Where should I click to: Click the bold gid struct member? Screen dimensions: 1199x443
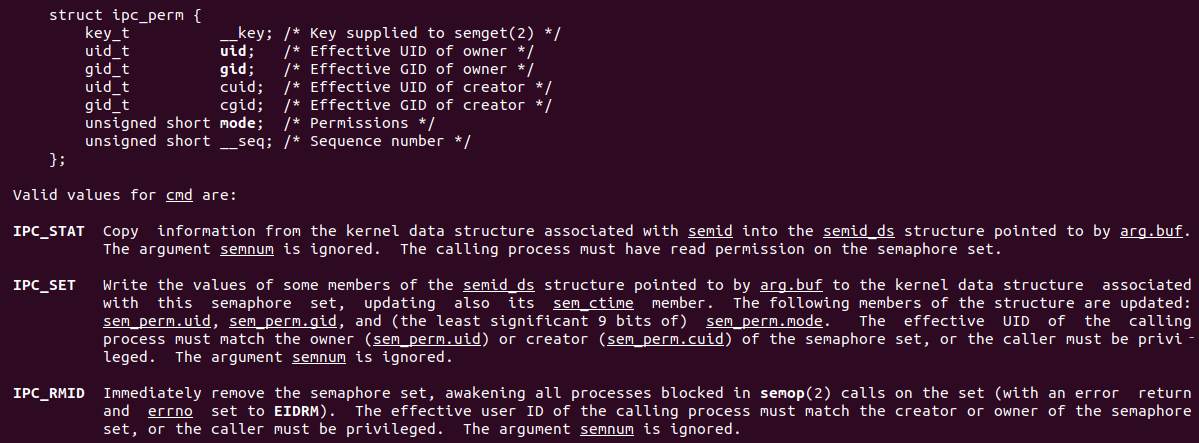(236, 69)
